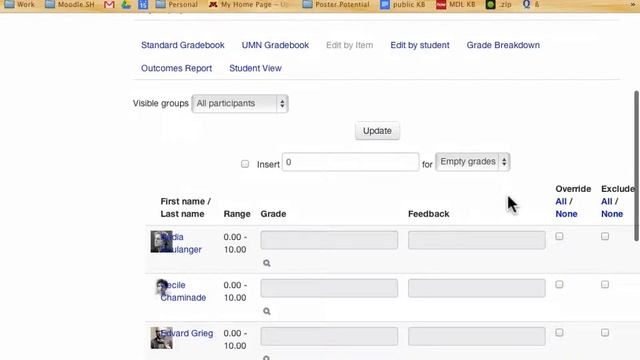Click the vertical page scrollbar

pyautogui.click(x=636, y=166)
